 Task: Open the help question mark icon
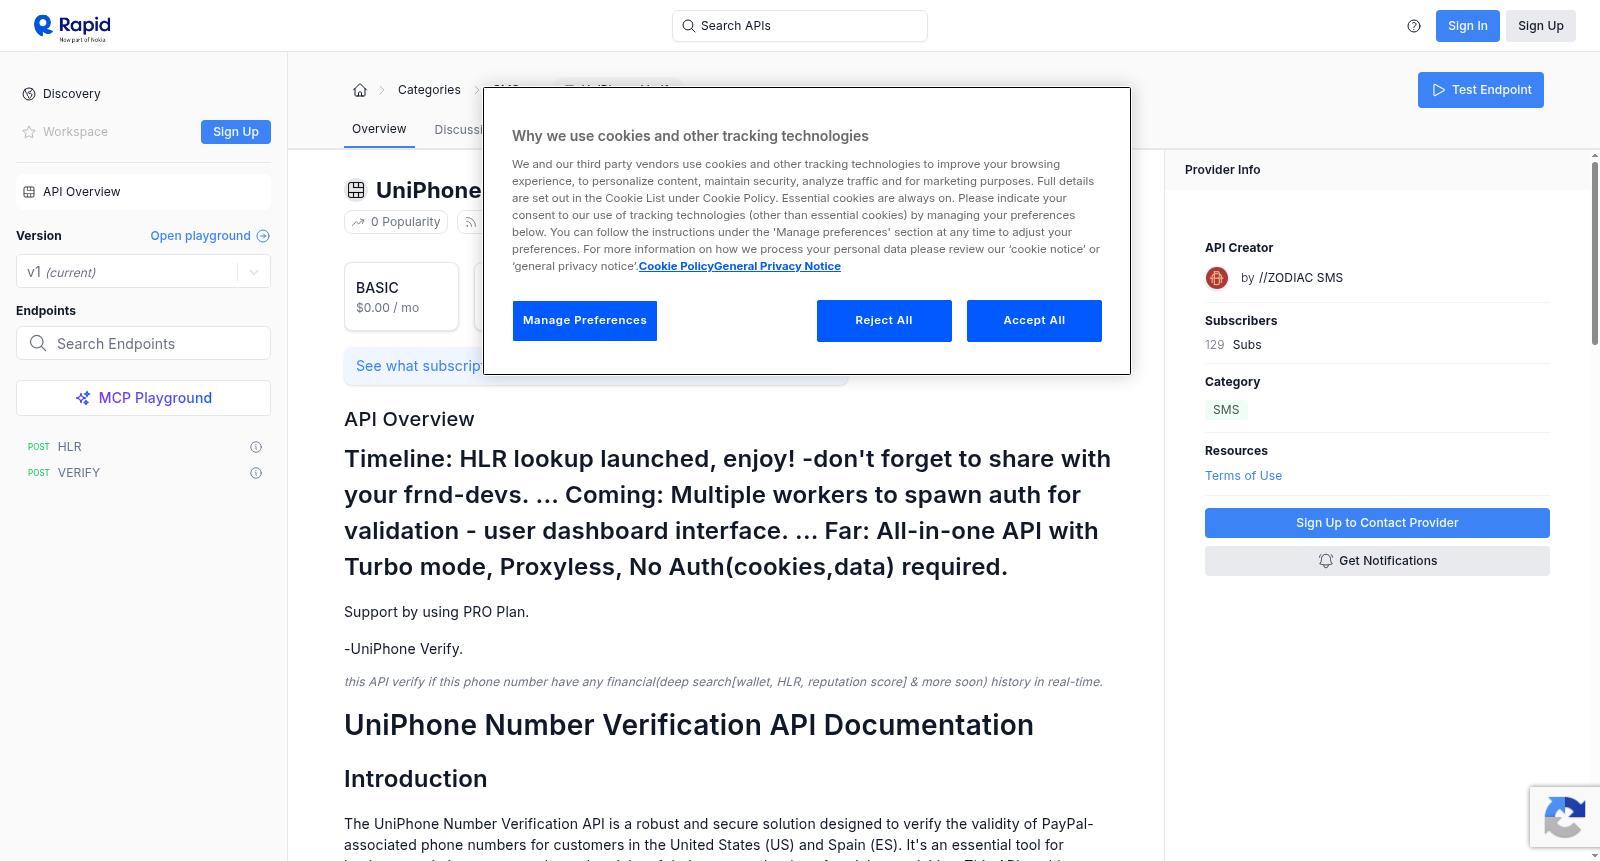[x=1414, y=26]
